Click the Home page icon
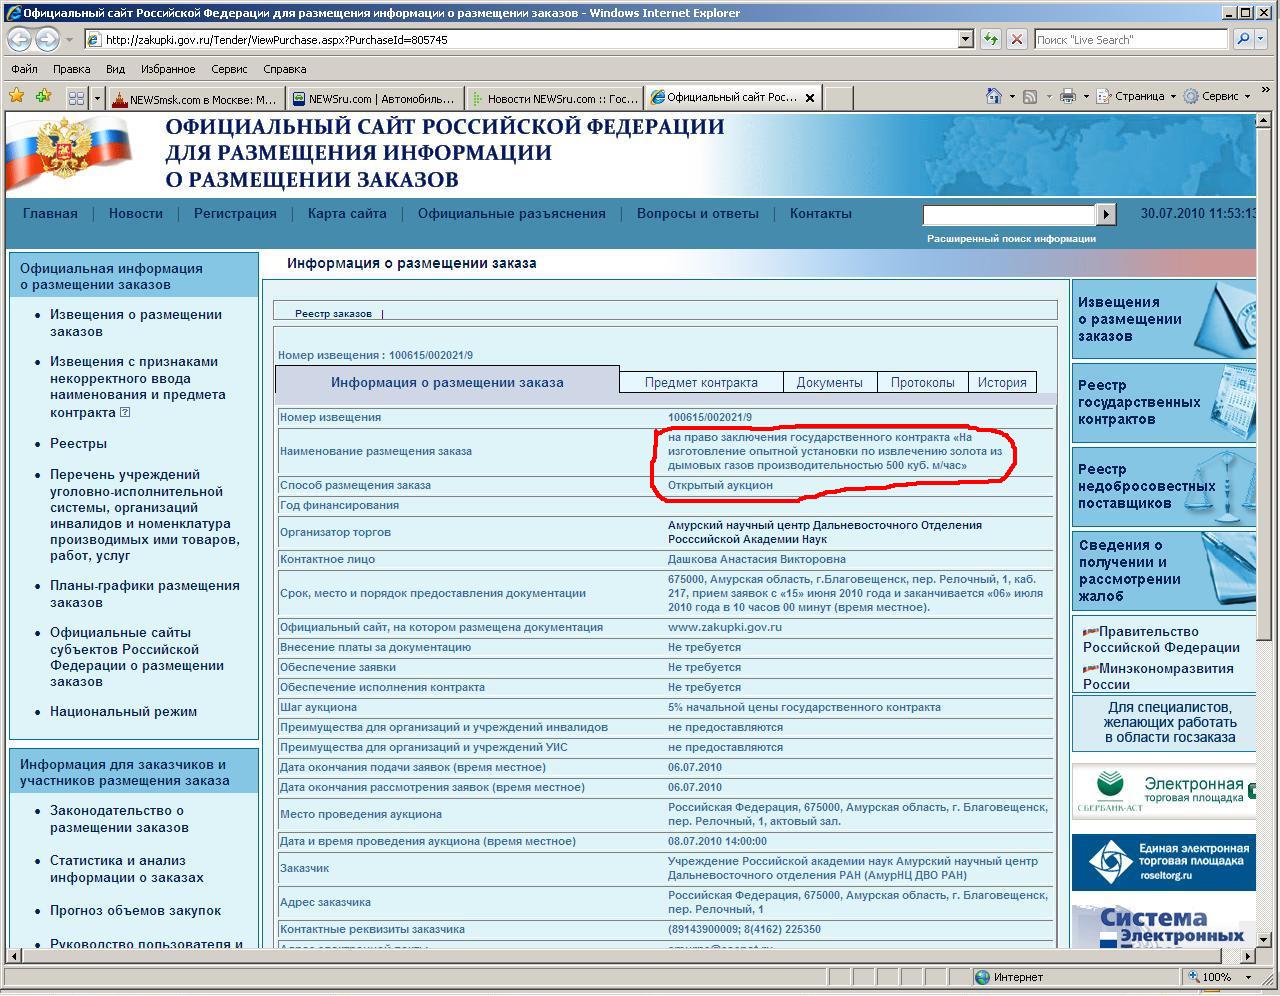 pyautogui.click(x=993, y=96)
